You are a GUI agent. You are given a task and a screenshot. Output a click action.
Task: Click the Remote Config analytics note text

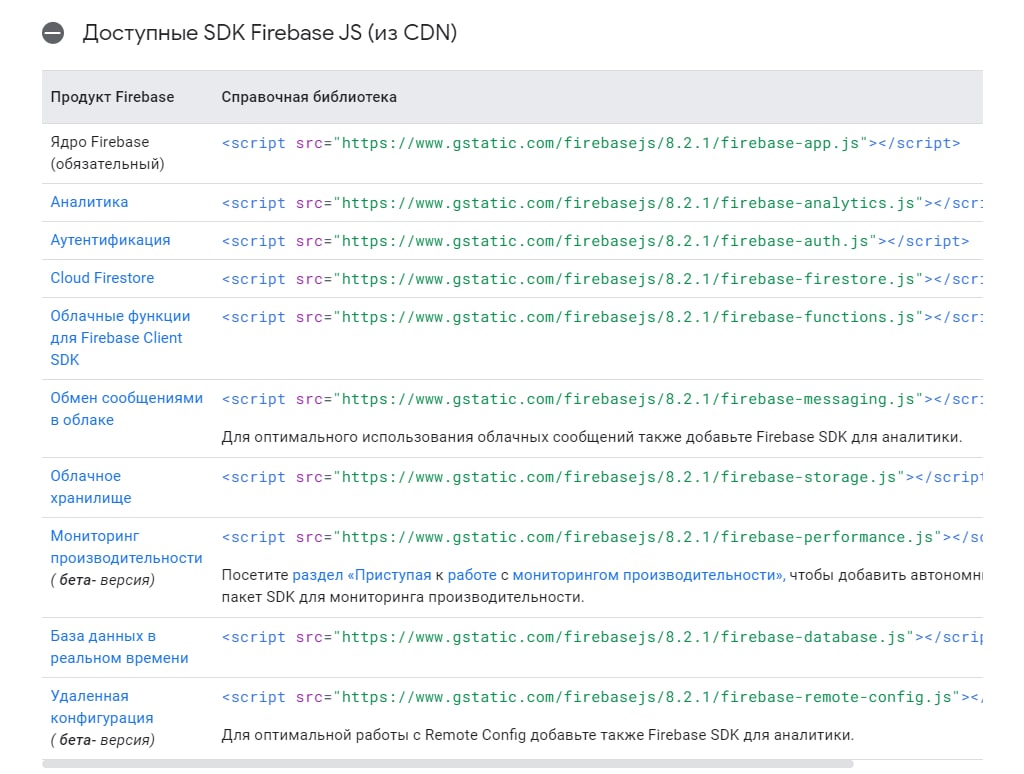pyautogui.click(x=537, y=735)
